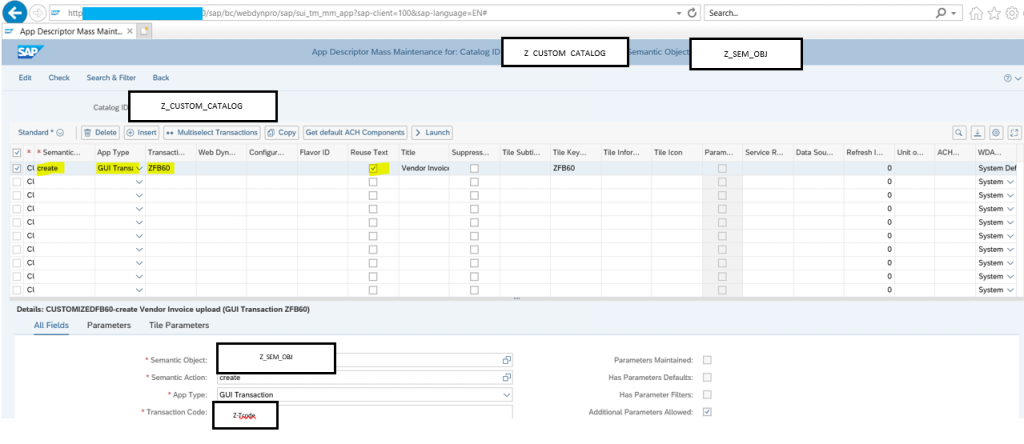Toggle table full screen icon
The width and height of the screenshot is (1024, 444).
tap(1014, 133)
